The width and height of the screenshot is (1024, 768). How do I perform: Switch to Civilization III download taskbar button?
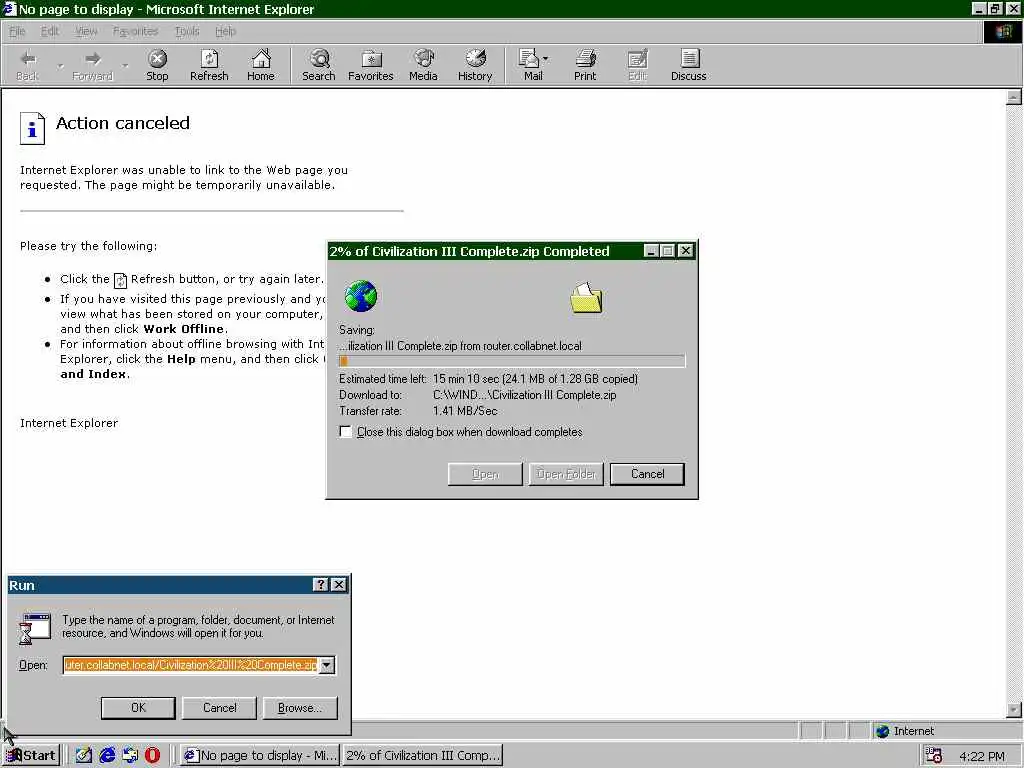[x=423, y=755]
